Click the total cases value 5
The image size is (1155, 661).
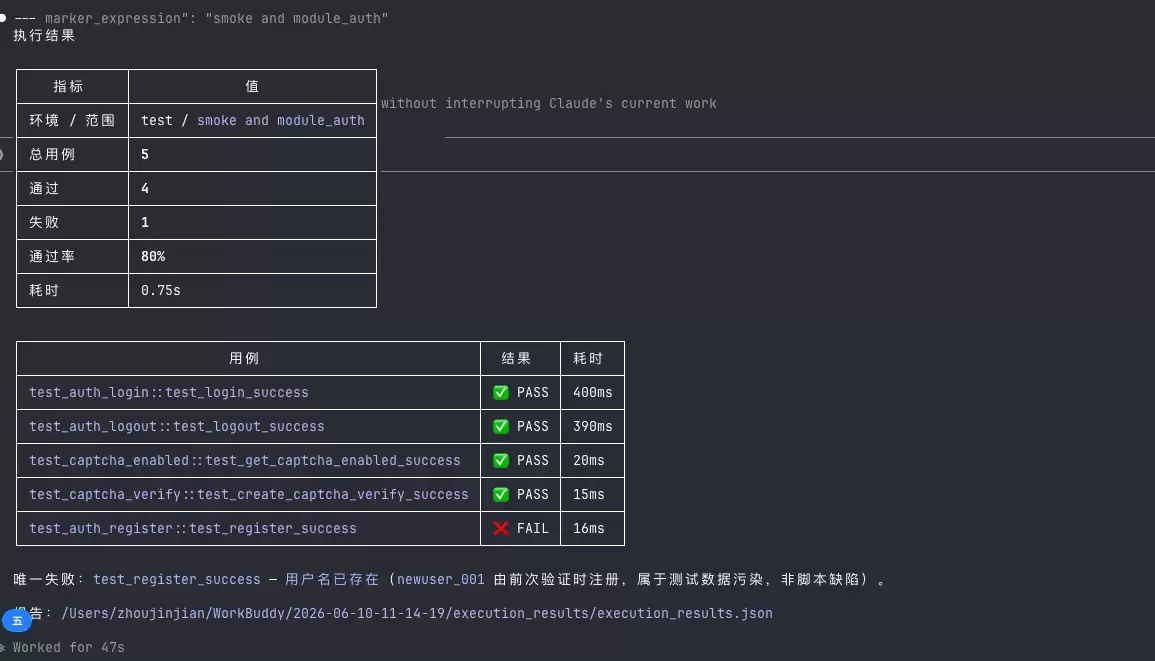coord(144,154)
